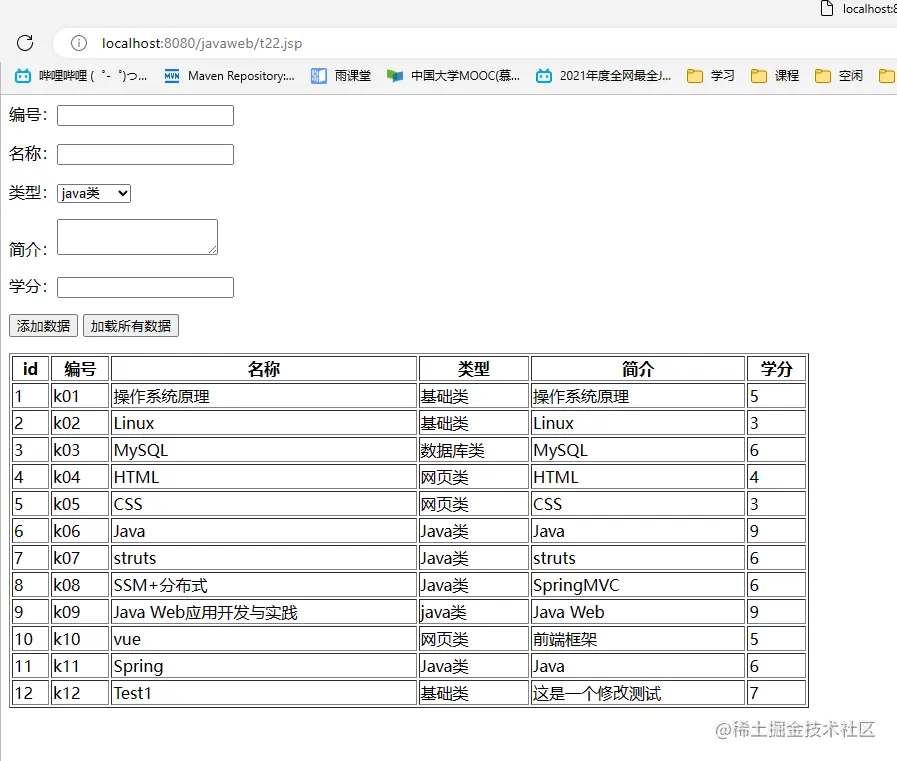Screen dimensions: 897x761
Task: Click the credit value 7 cell
Action: (776, 692)
